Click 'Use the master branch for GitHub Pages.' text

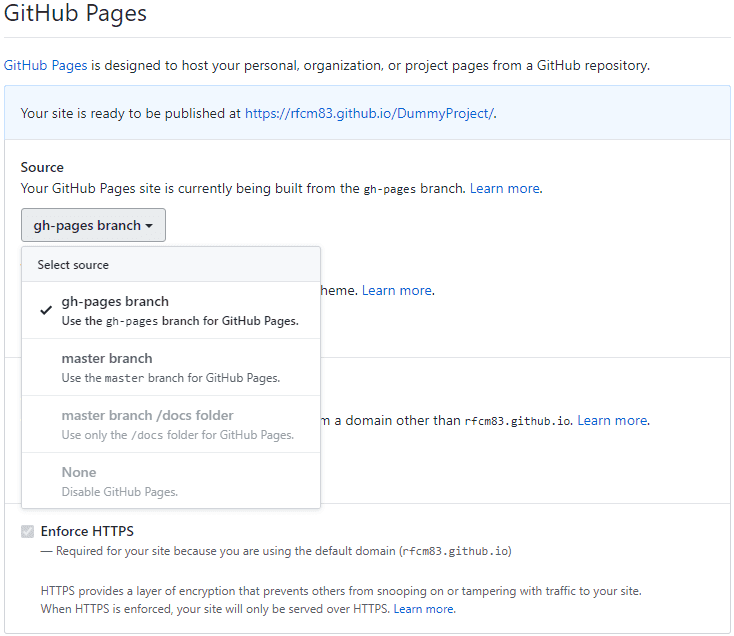[171, 378]
